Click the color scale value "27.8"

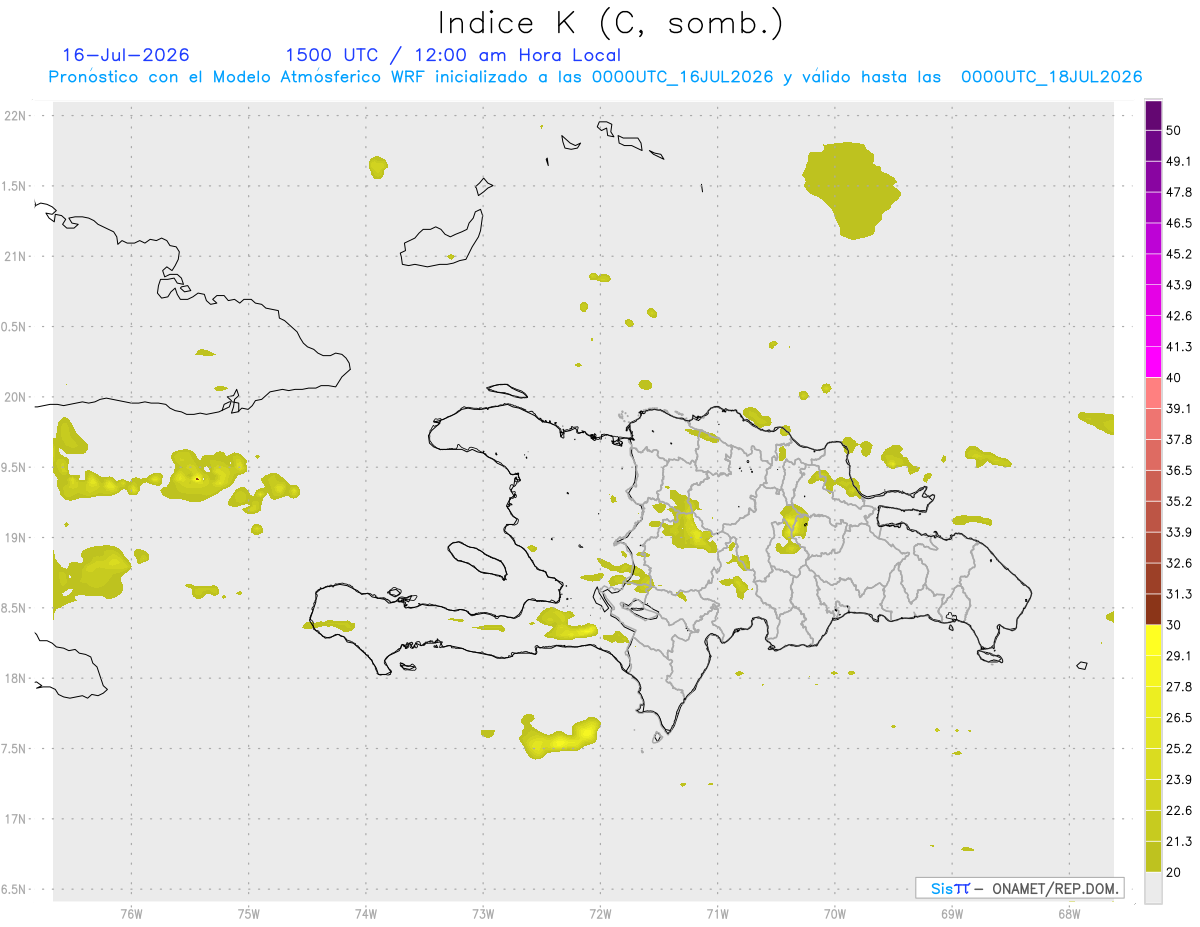[1179, 686]
